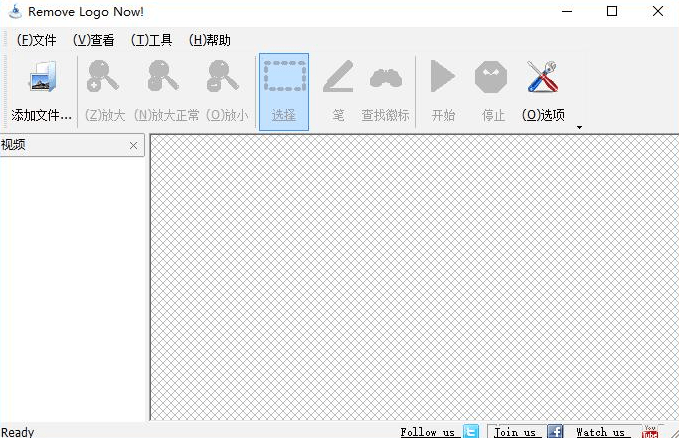679x438 pixels.
Task: Close the Remove Logo Now! window
Action: [658, 11]
